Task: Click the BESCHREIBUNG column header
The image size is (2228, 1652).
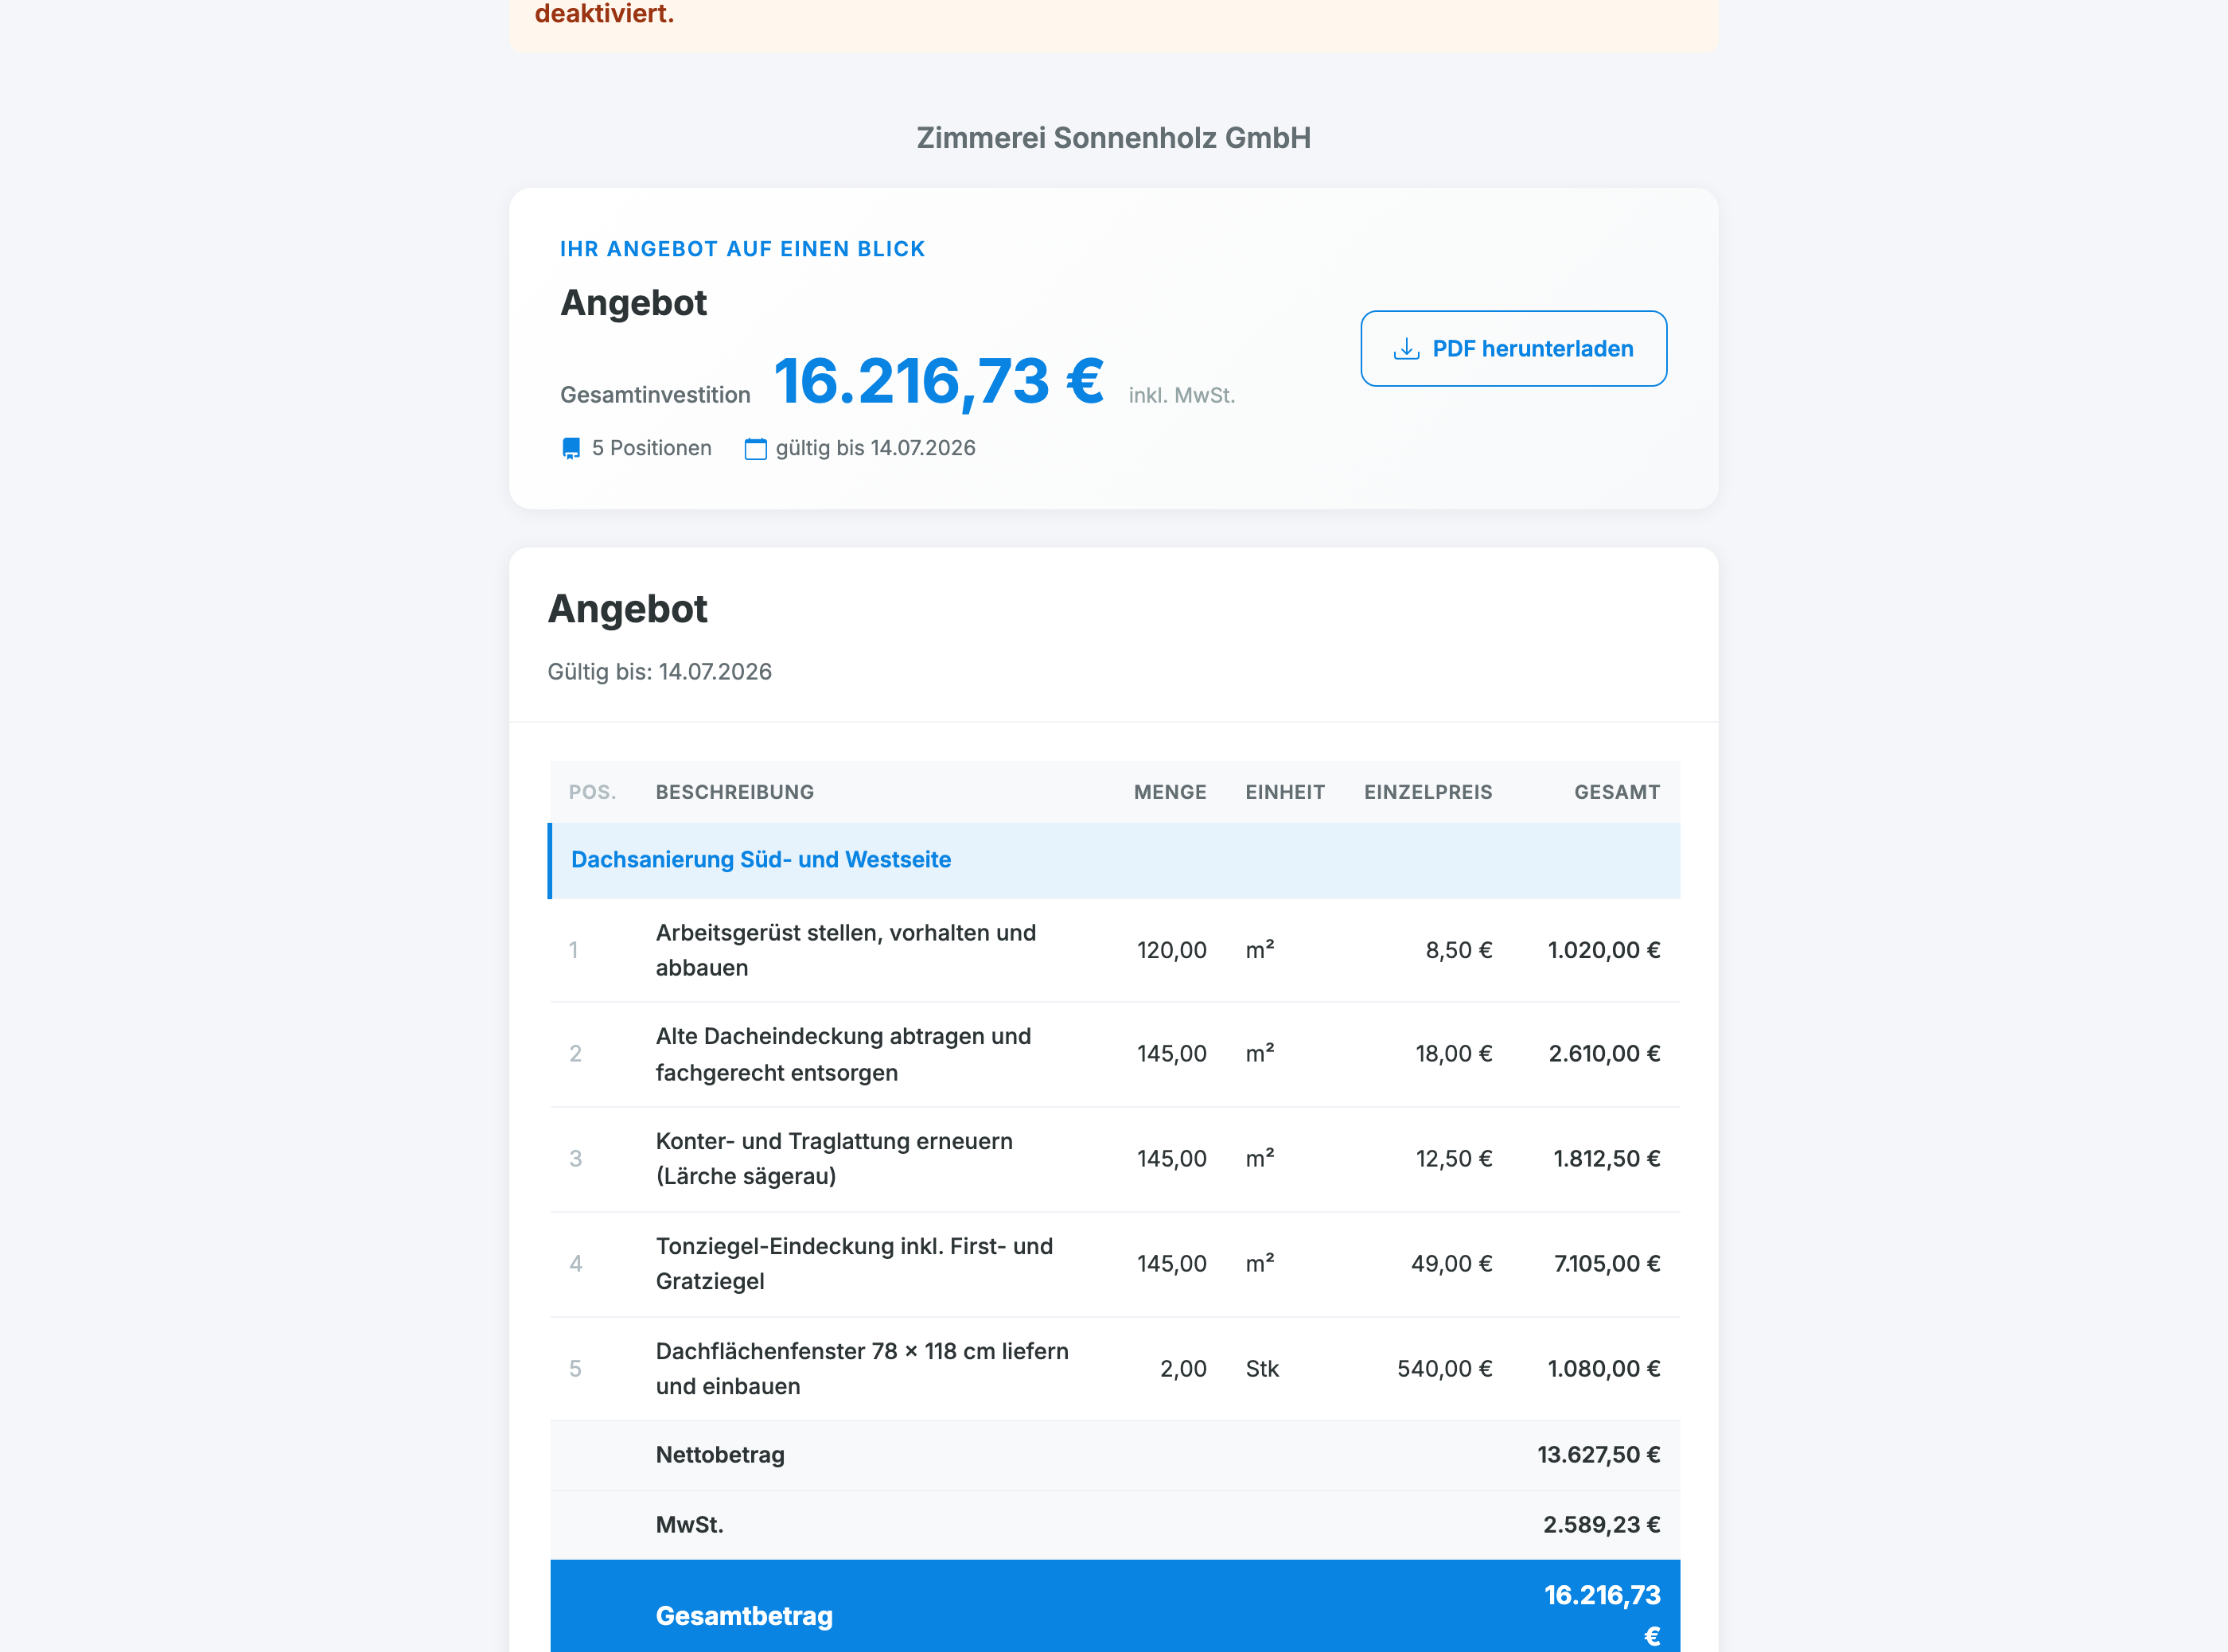Action: [735, 792]
